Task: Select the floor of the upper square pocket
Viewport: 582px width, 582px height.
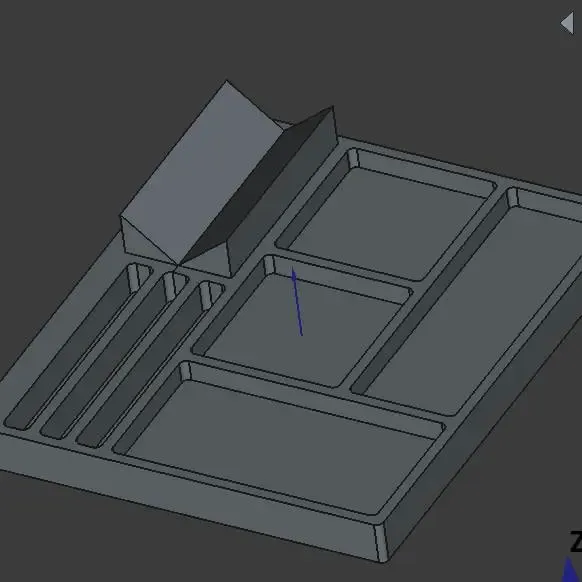Action: coord(386,223)
